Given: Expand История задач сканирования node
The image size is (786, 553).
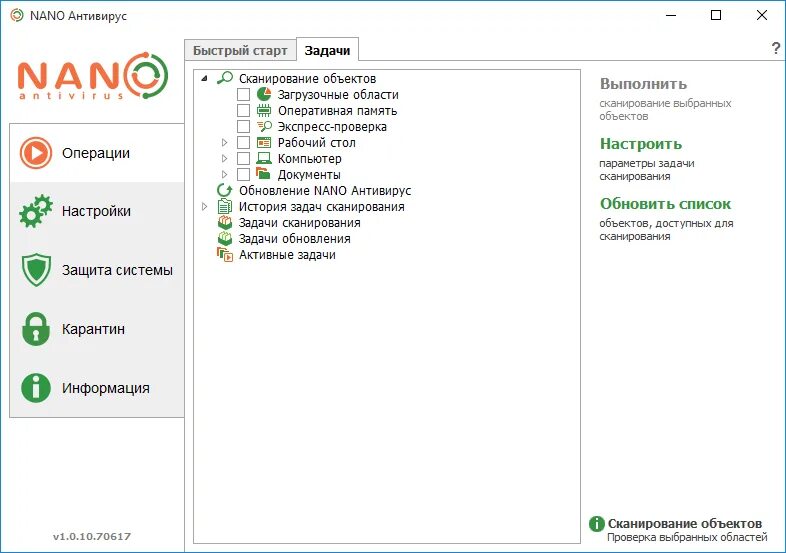Looking at the screenshot, I should (x=205, y=207).
